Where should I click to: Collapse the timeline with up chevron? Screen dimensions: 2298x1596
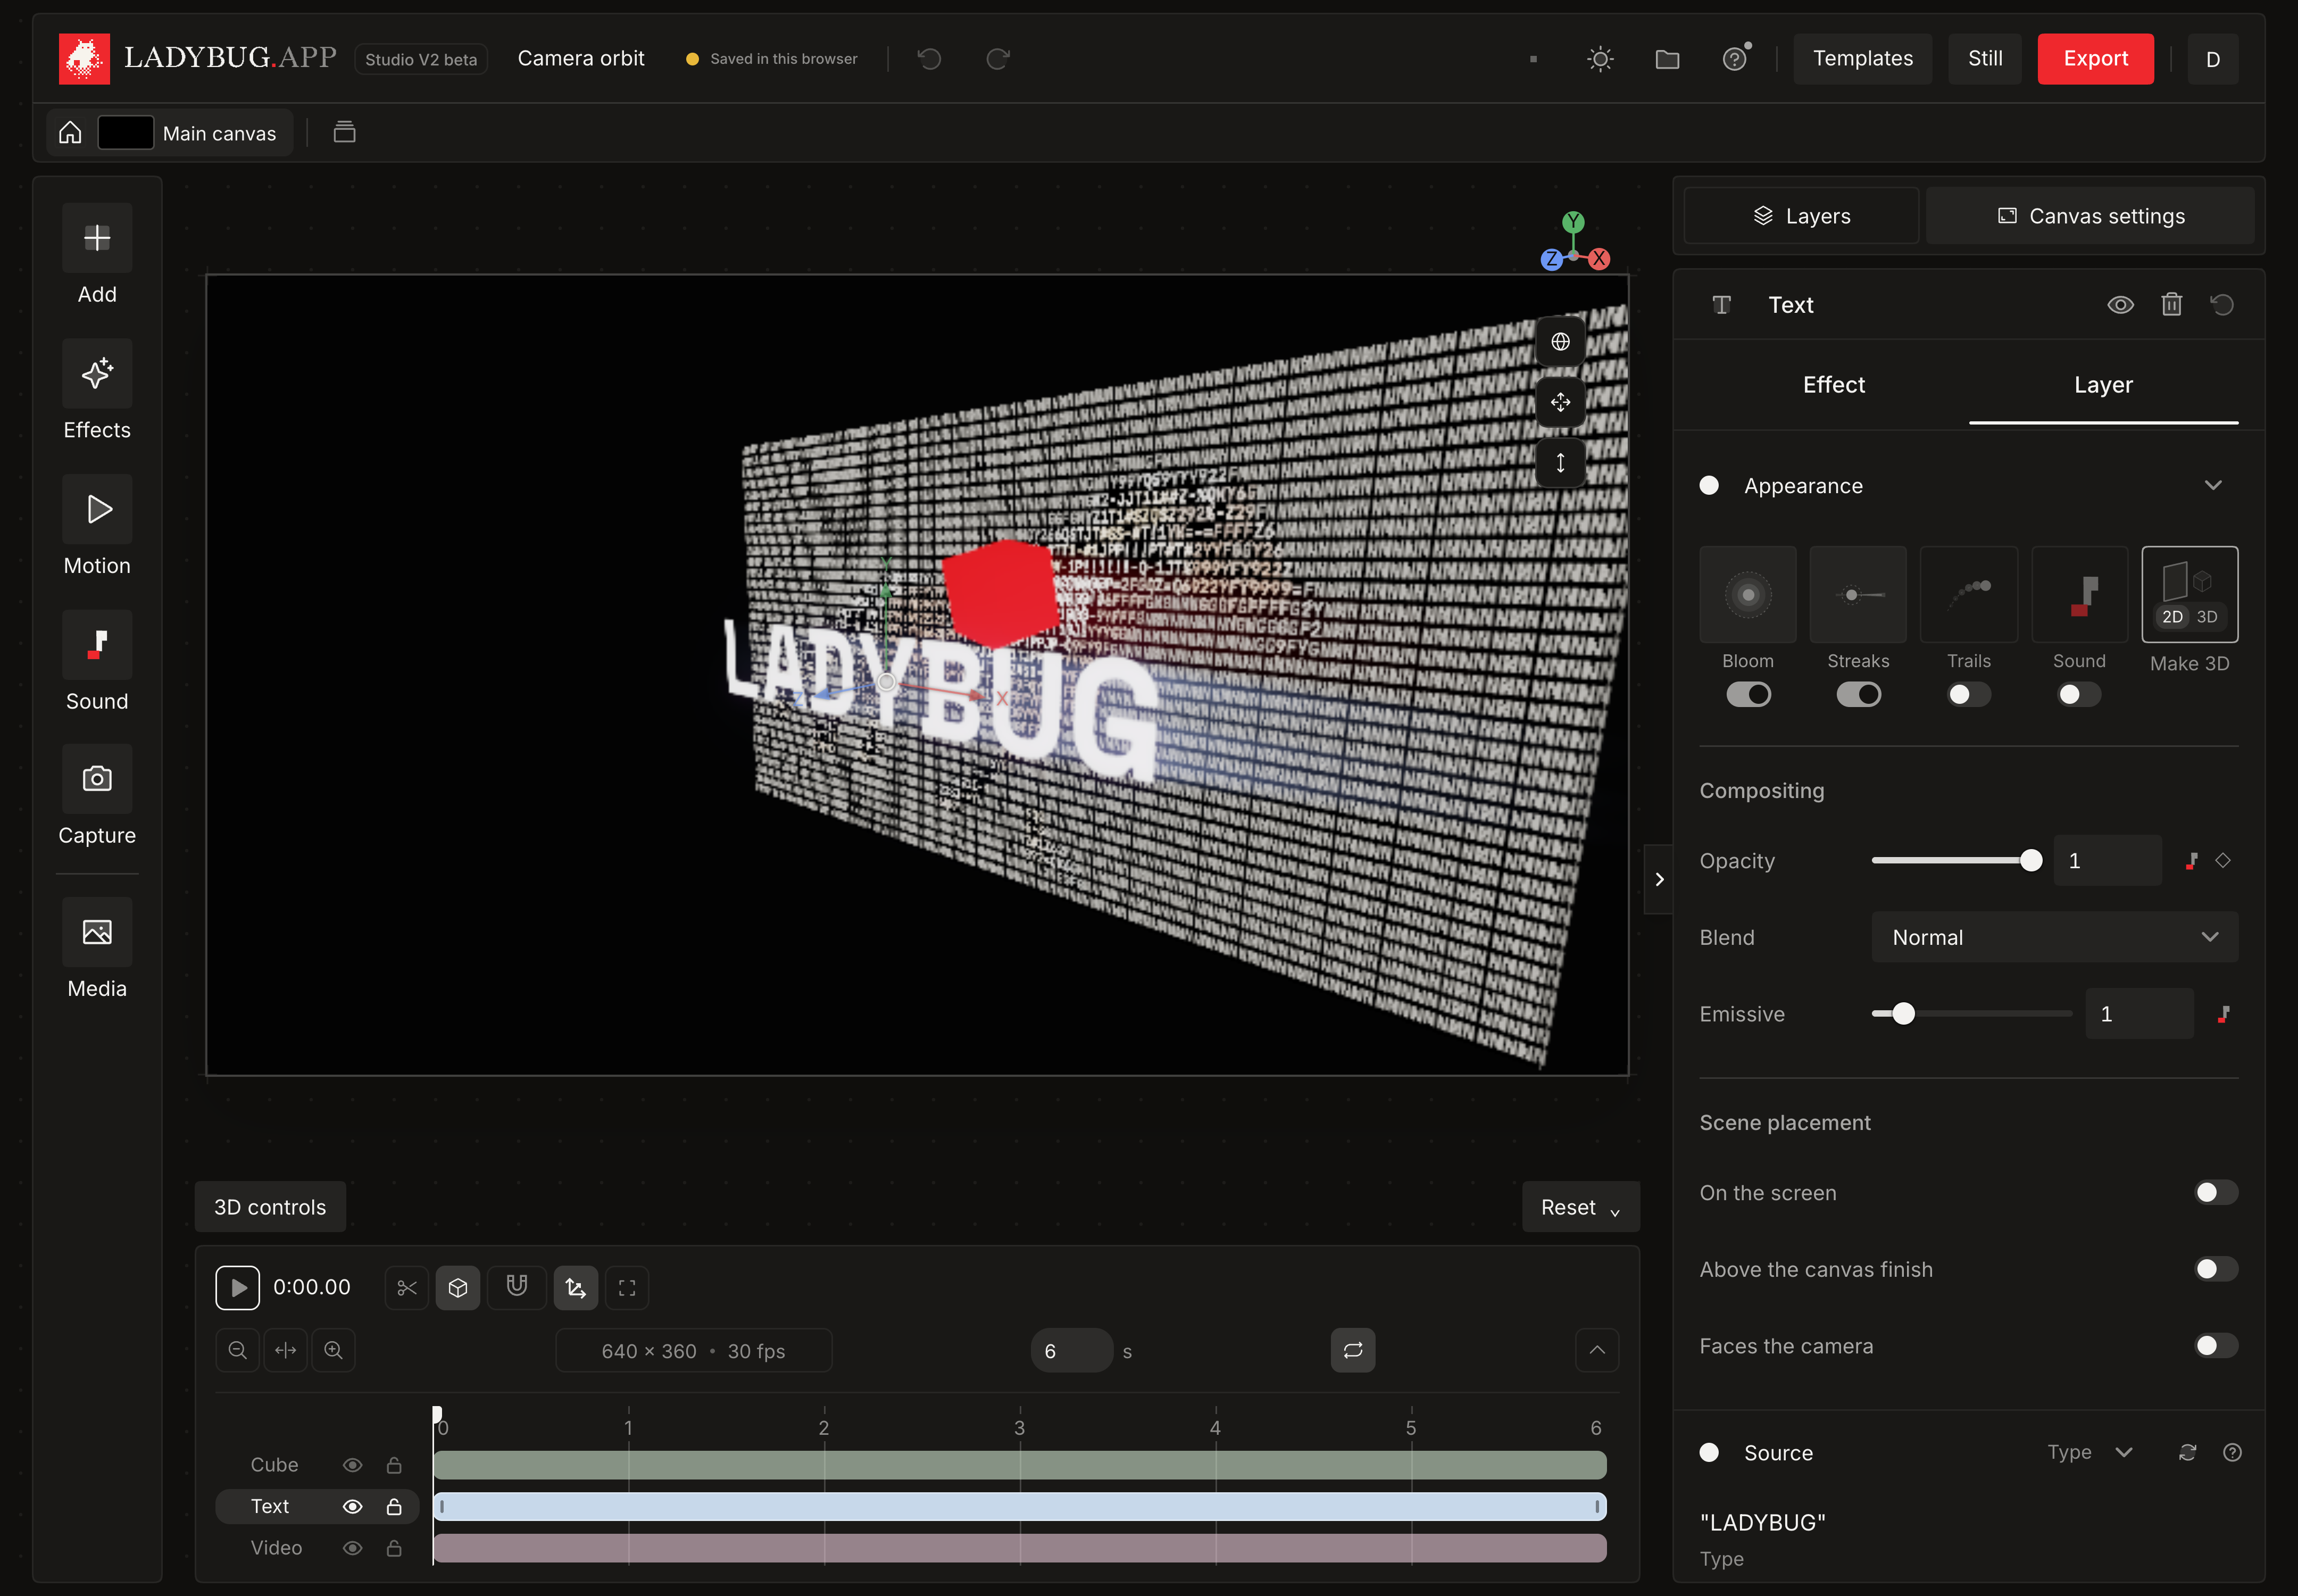point(1597,1350)
